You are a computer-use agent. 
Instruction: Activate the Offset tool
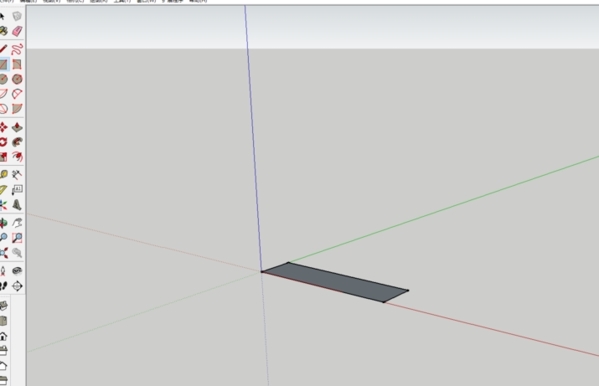click(17, 157)
